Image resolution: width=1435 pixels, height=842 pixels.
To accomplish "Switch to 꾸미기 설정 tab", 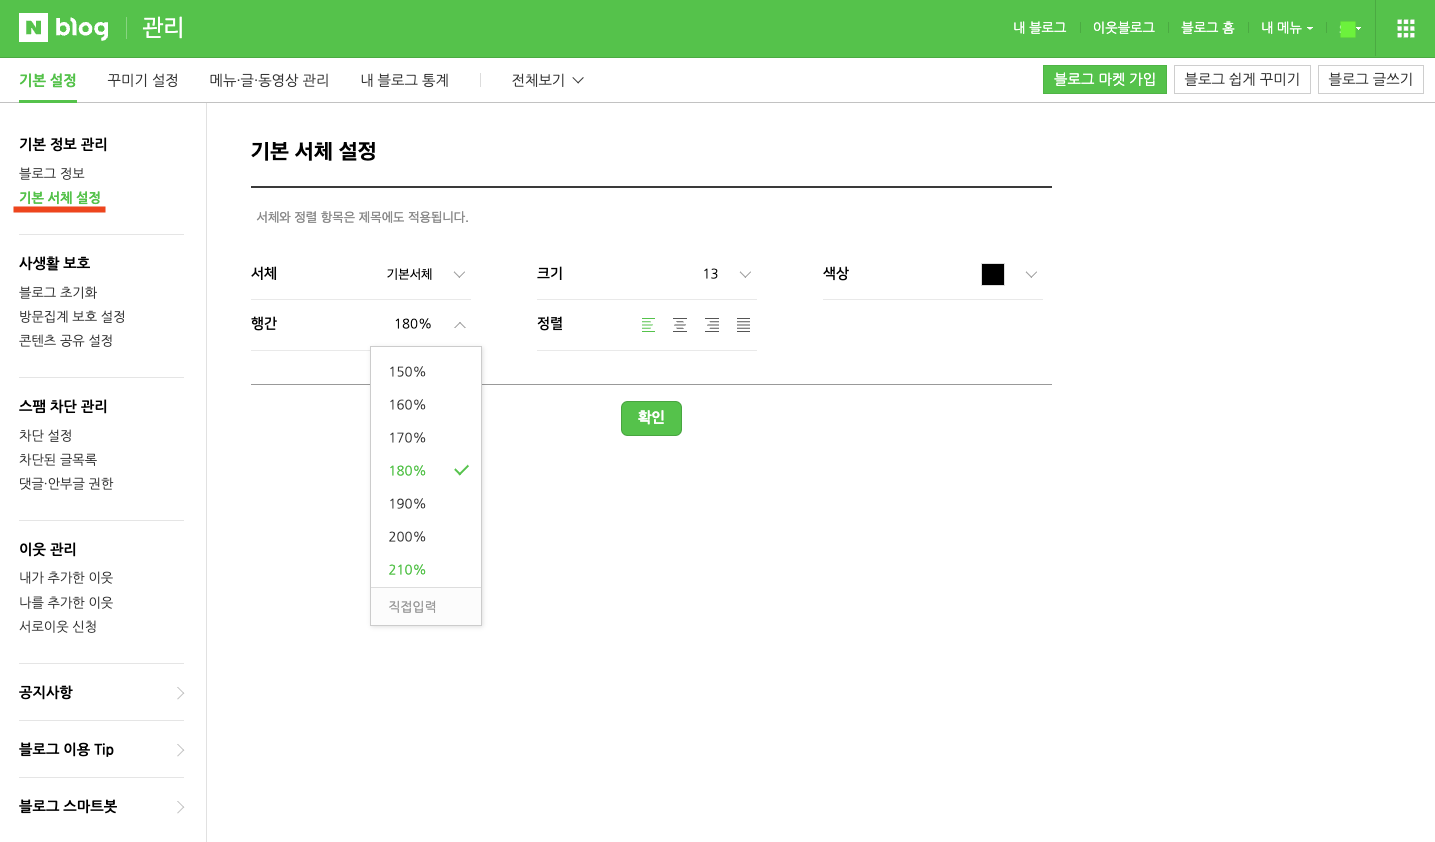I will coord(143,80).
